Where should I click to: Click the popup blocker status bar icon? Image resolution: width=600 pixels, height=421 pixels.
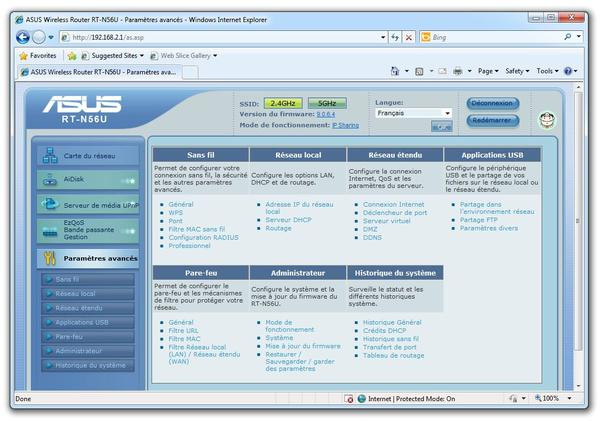pos(349,399)
